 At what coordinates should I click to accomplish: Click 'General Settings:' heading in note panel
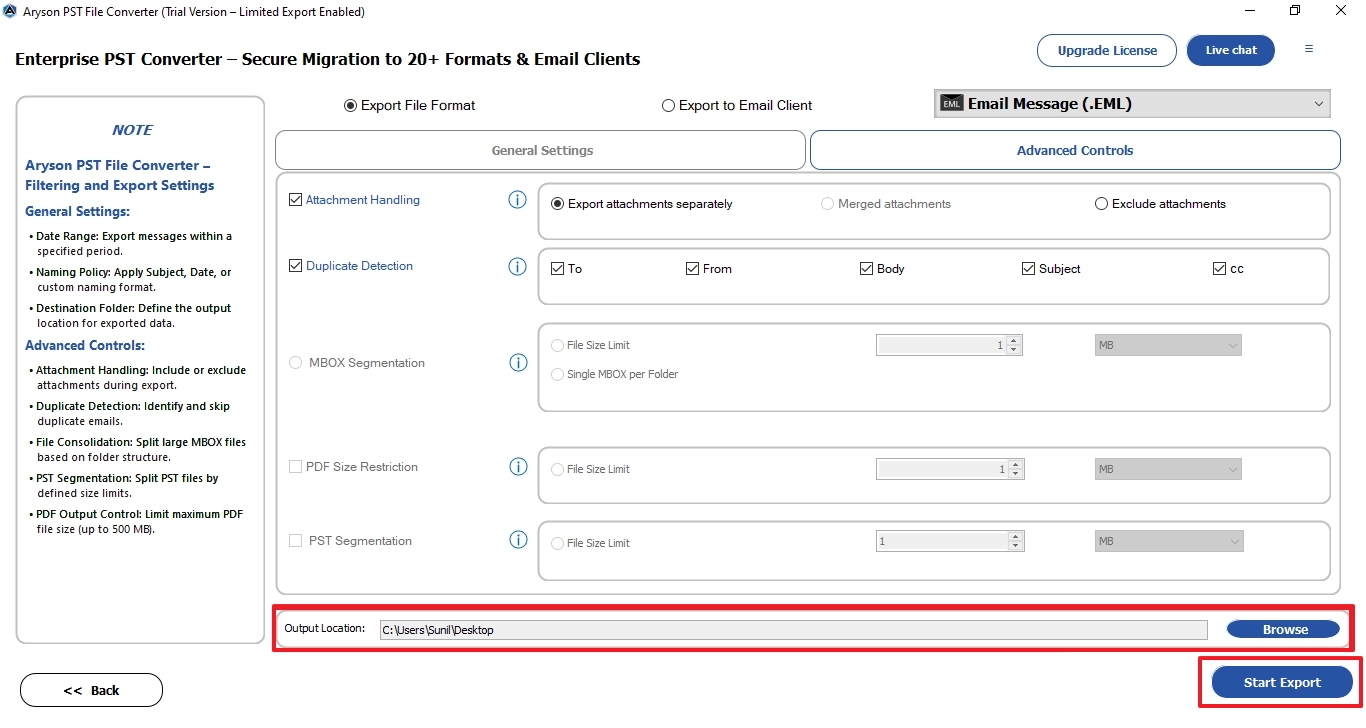click(77, 211)
